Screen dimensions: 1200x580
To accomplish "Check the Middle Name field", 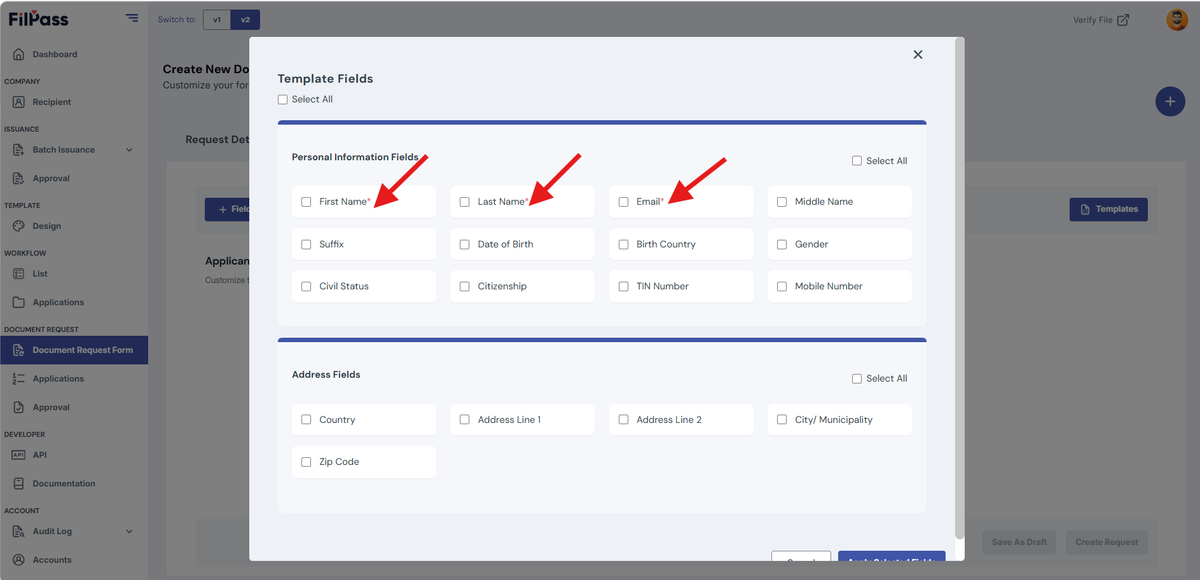I will click(x=782, y=202).
